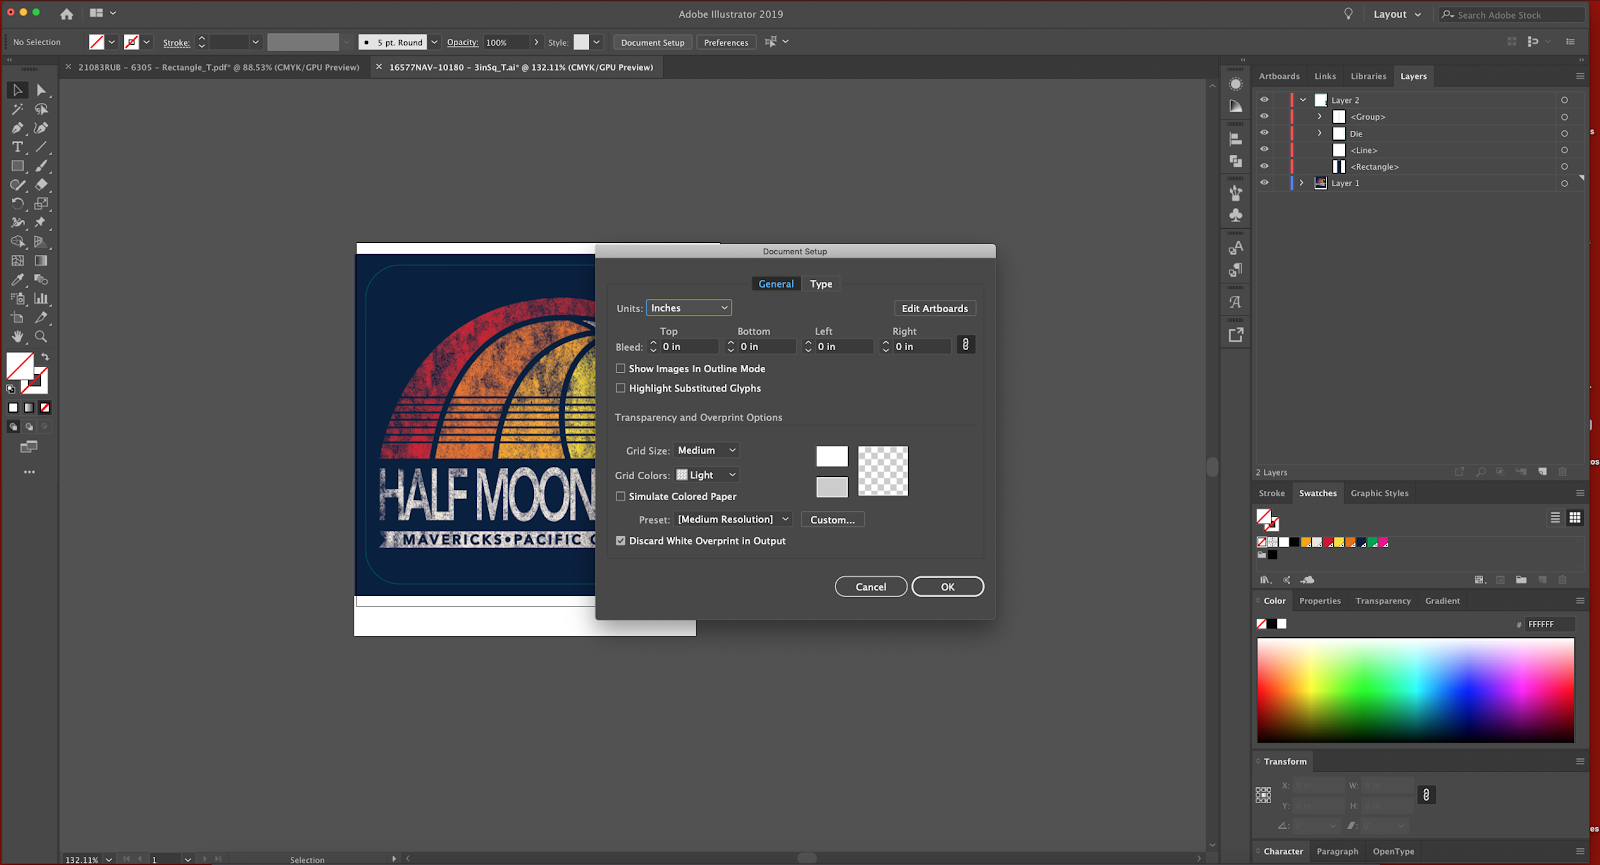Collapse Layer 2 in Layers panel
The image size is (1600, 865).
click(1303, 100)
